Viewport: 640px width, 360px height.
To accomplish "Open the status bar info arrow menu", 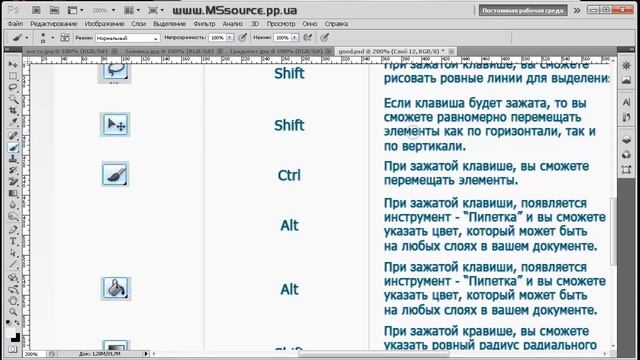I will point(146,353).
